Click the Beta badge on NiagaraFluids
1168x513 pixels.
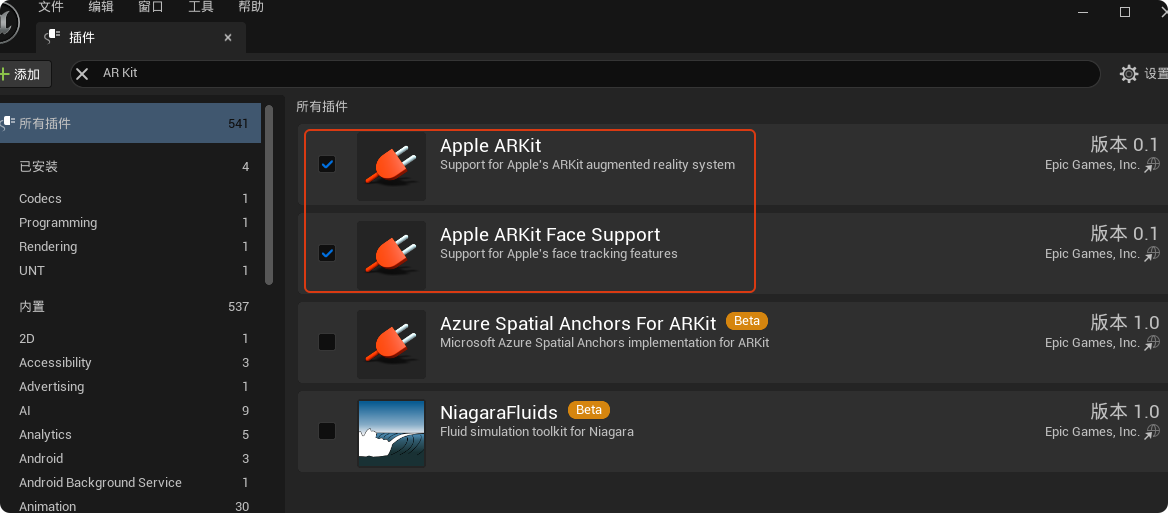588,410
